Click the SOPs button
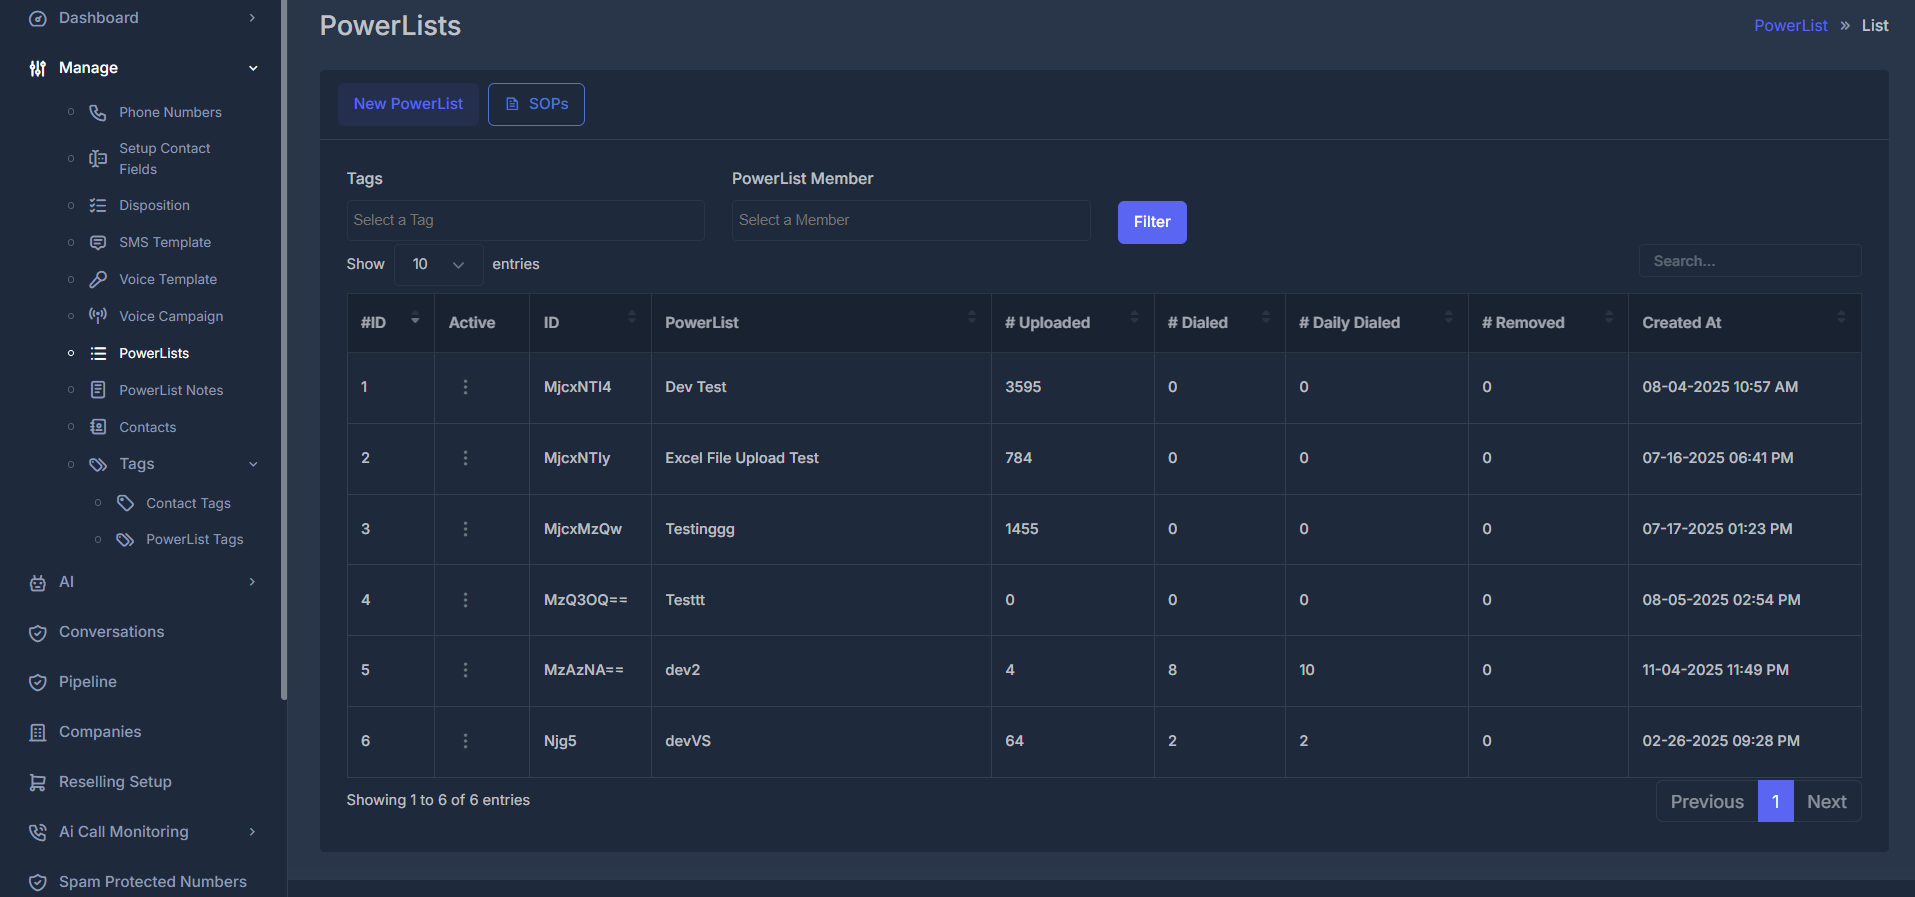Screen dimensions: 1915x897 (536, 104)
